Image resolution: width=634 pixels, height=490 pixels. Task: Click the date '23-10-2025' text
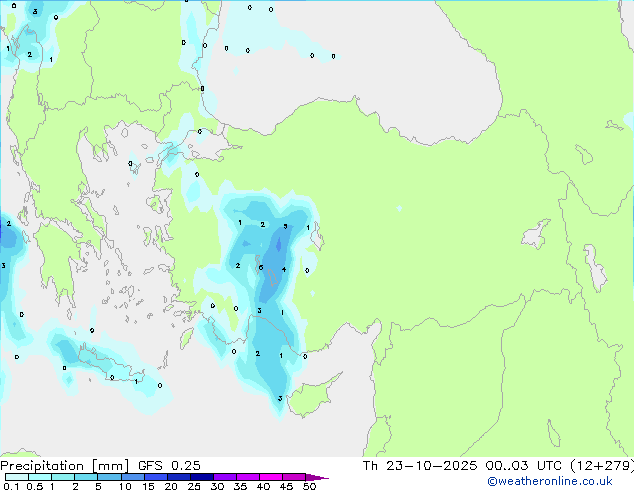click(431, 466)
